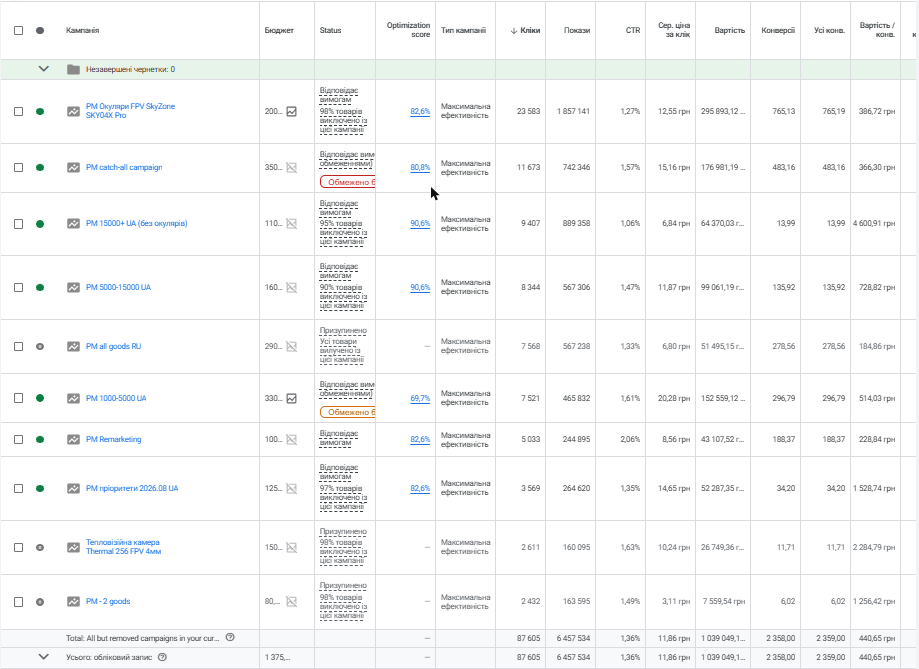Click the campaign type icon of PM Remarketing
919x669 pixels.
tap(73, 439)
